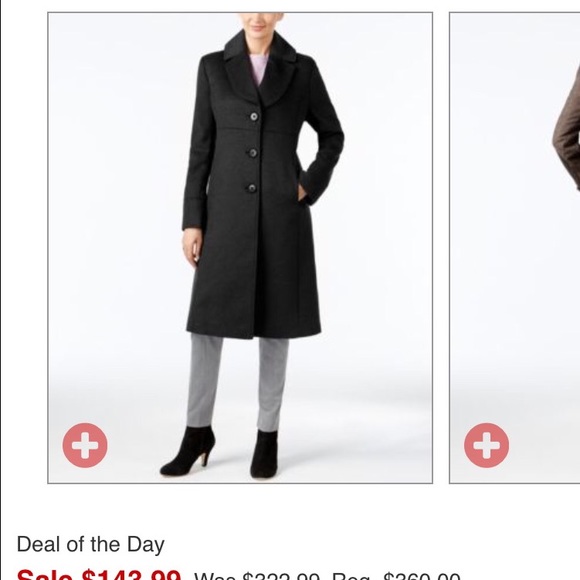Tap the plus icon on second product
The image size is (580, 580).
(x=486, y=445)
